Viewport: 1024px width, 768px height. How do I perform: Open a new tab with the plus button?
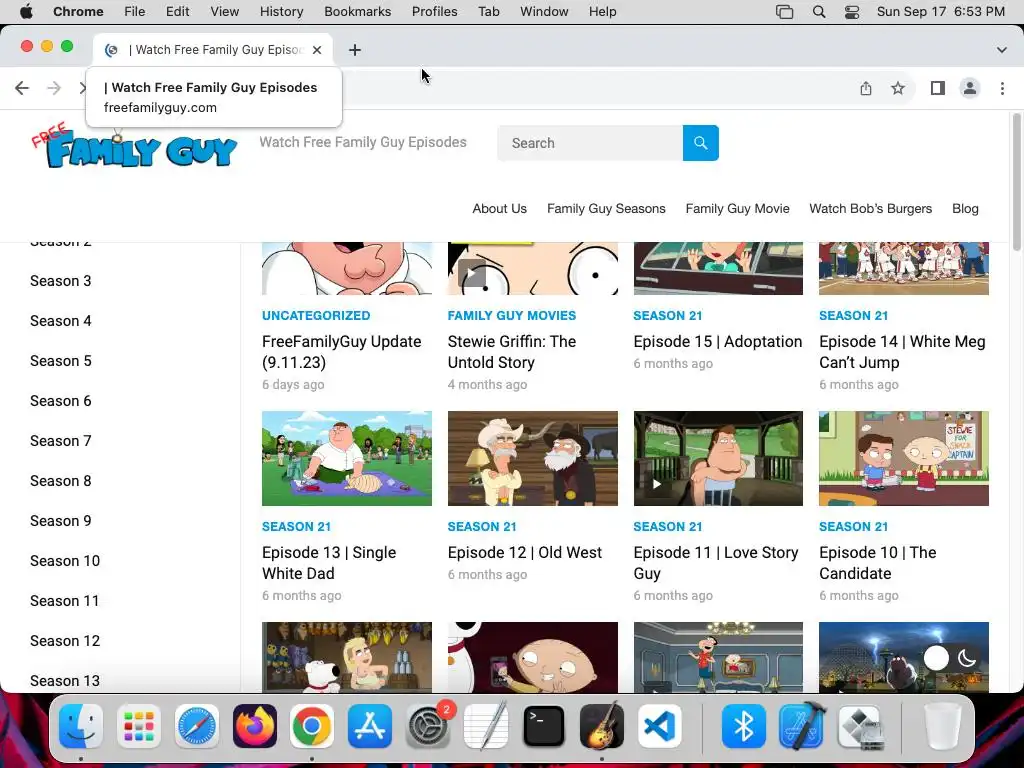point(355,50)
